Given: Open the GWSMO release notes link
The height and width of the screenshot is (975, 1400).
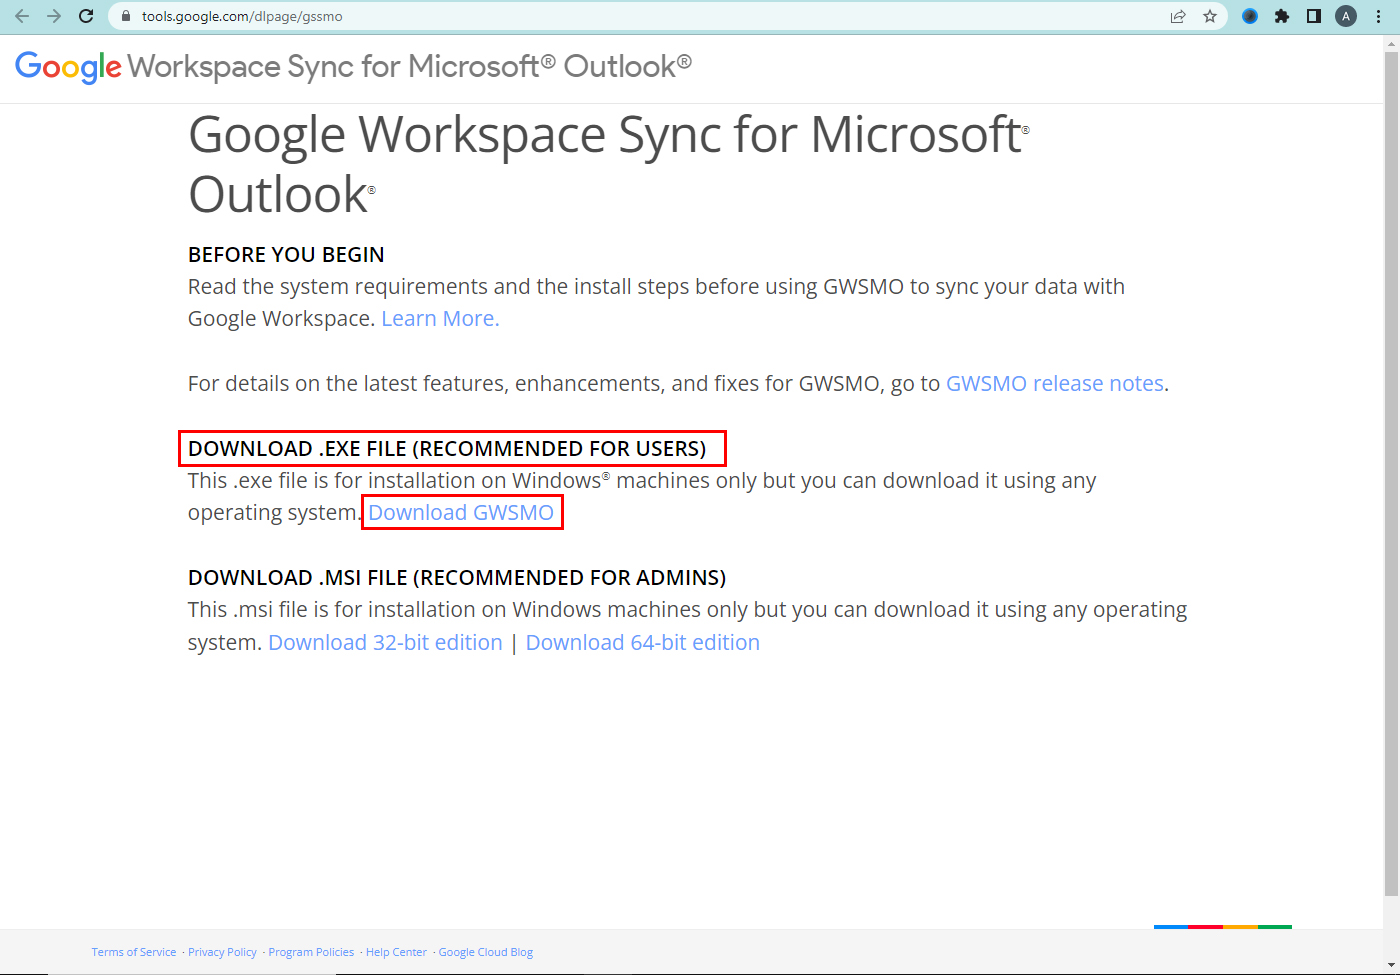Looking at the screenshot, I should (1054, 384).
